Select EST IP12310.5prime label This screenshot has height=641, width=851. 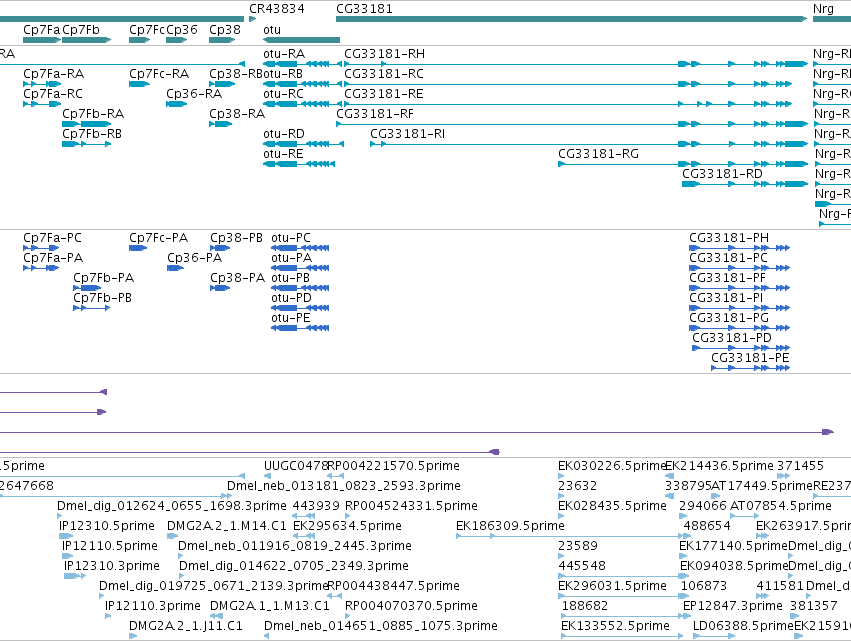tap(107, 526)
